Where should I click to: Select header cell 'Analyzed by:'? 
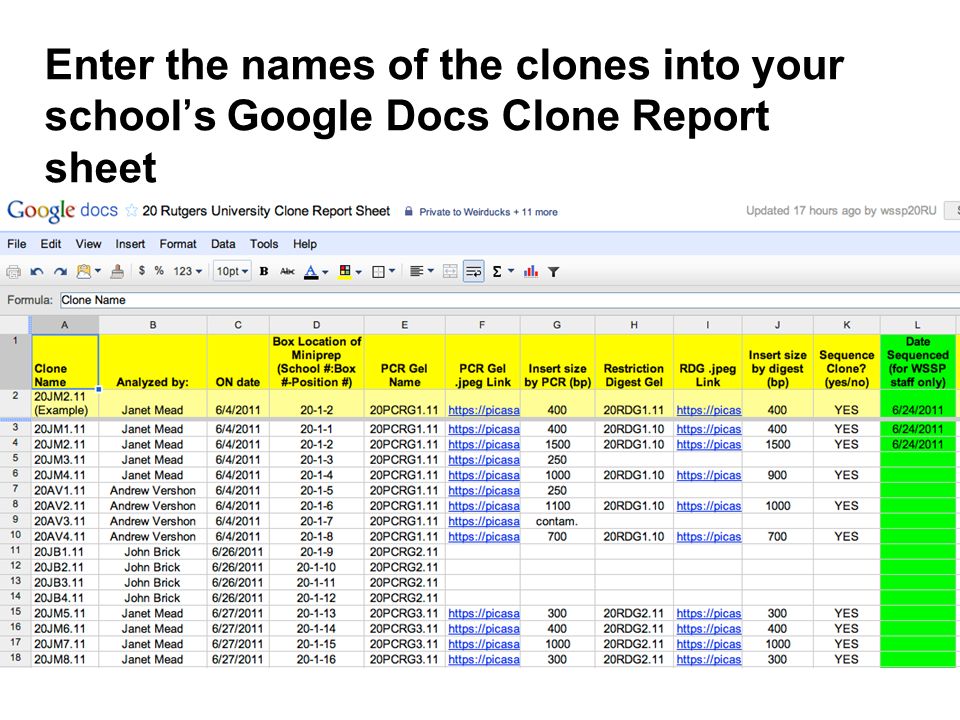tap(152, 362)
